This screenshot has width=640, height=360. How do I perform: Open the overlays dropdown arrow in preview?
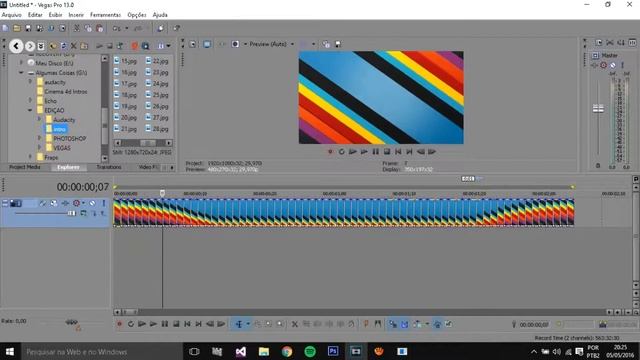(x=313, y=44)
